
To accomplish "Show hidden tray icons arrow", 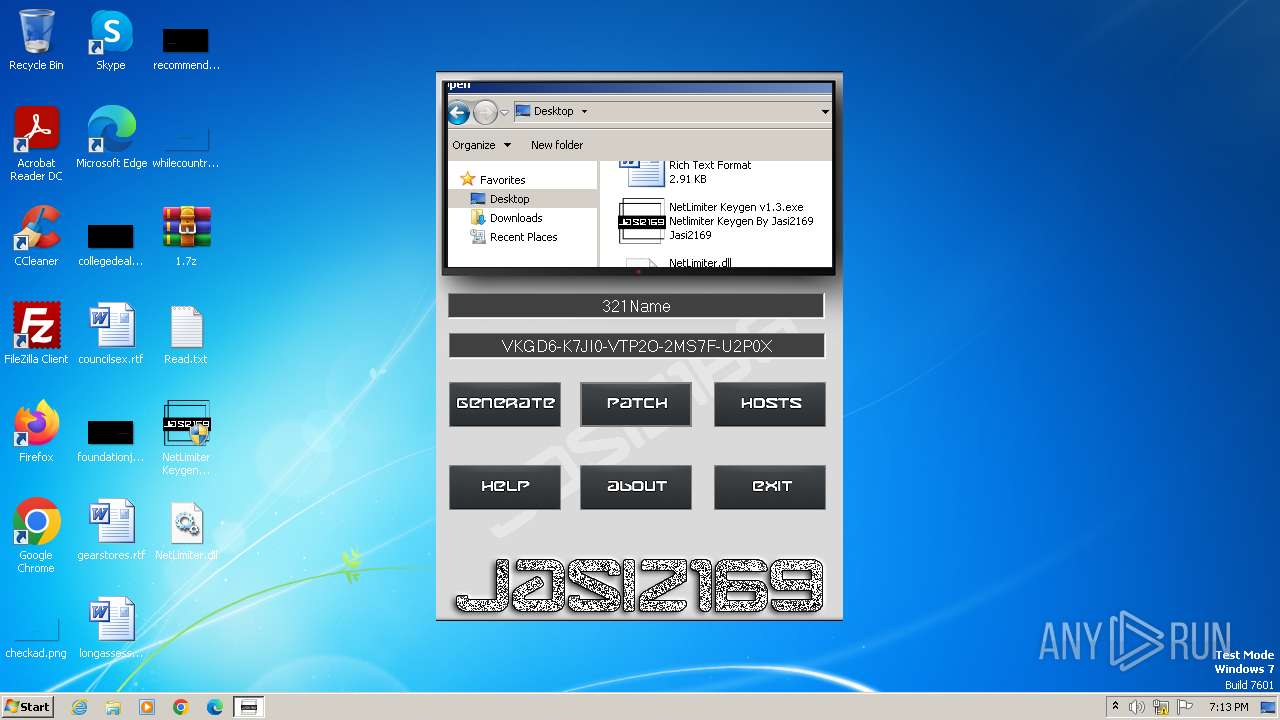I will click(x=1115, y=707).
